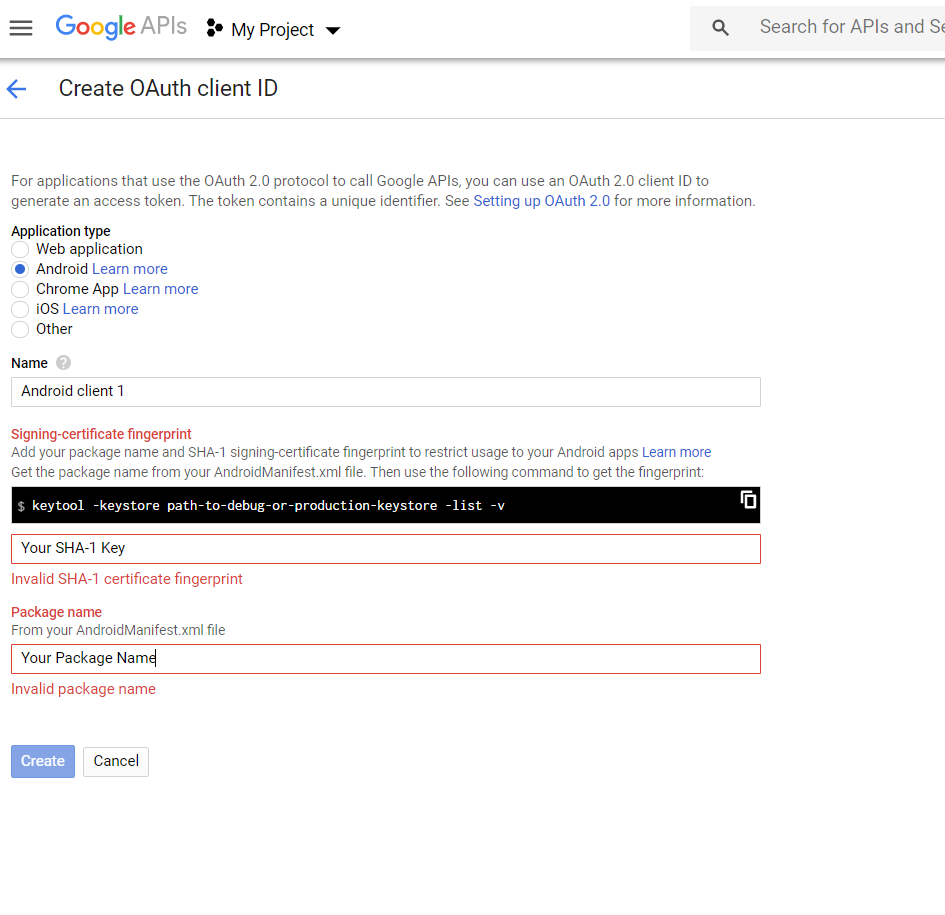Click the SHA-1 fingerprint input field

coord(386,549)
